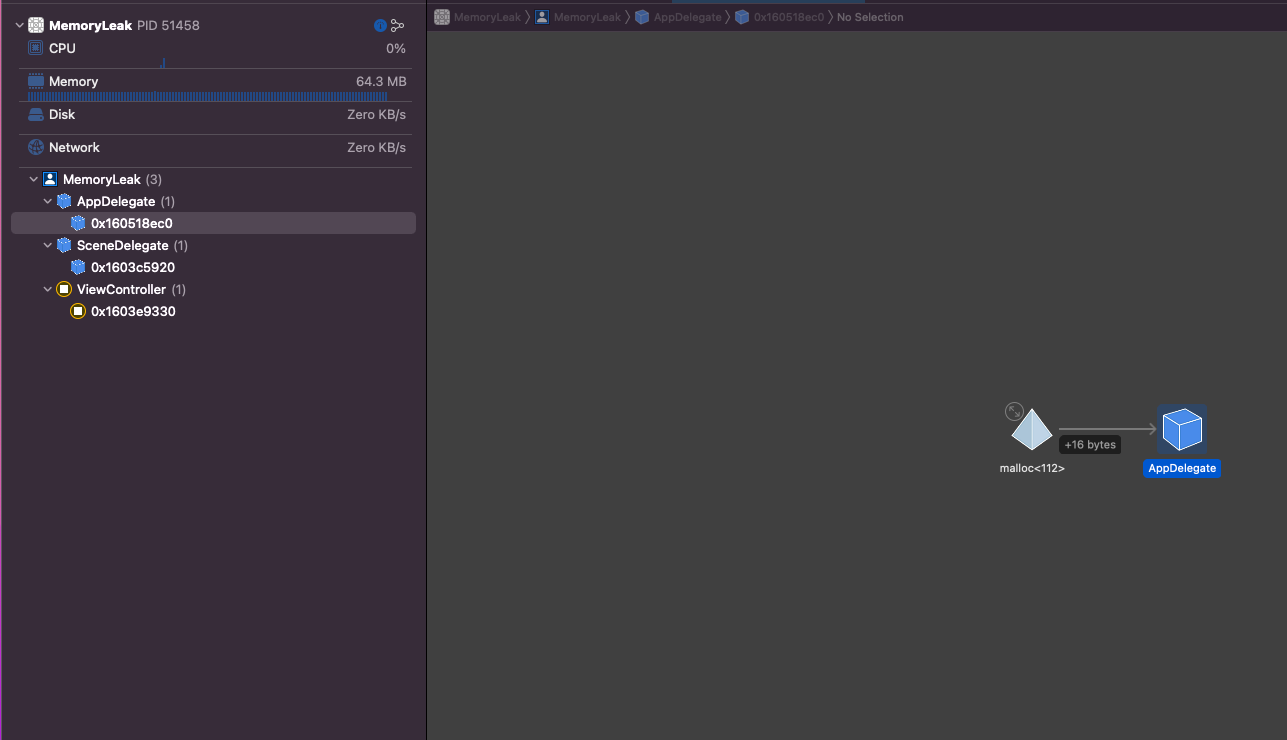Collapse the MemoryLeak (3) module group
Viewport: 1287px width, 740px height.
point(34,179)
